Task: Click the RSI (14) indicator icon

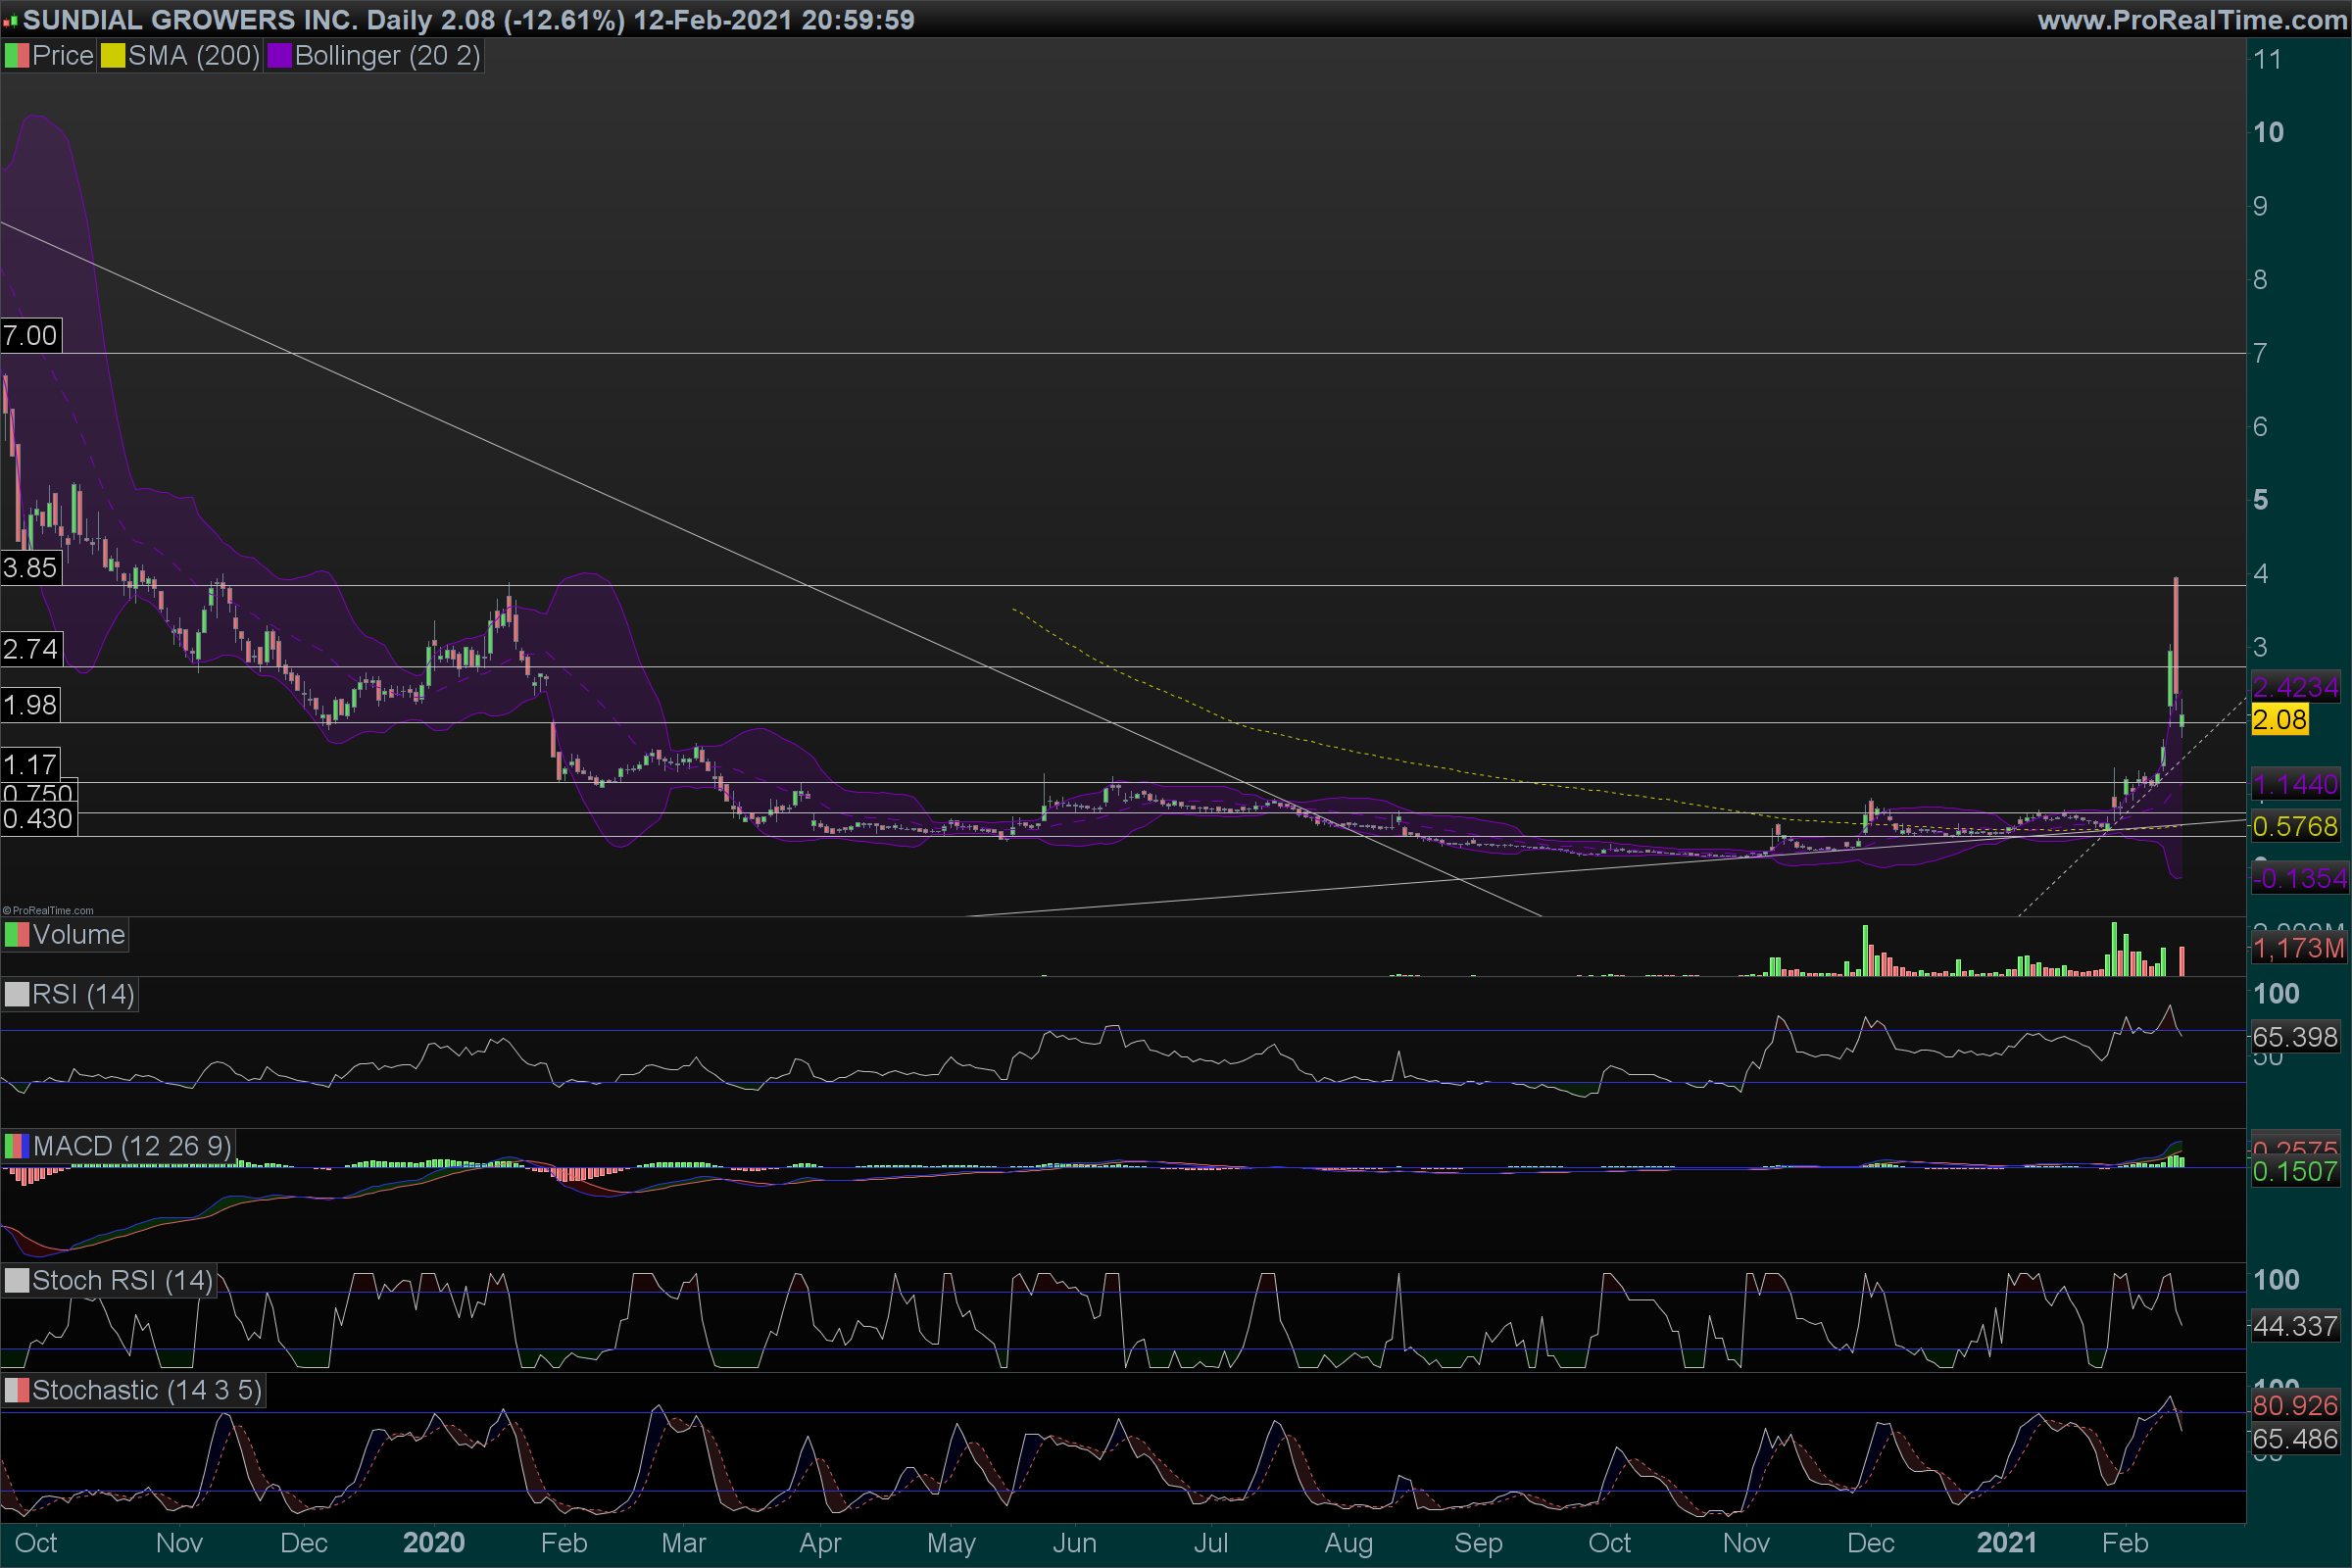Action: point(16,995)
